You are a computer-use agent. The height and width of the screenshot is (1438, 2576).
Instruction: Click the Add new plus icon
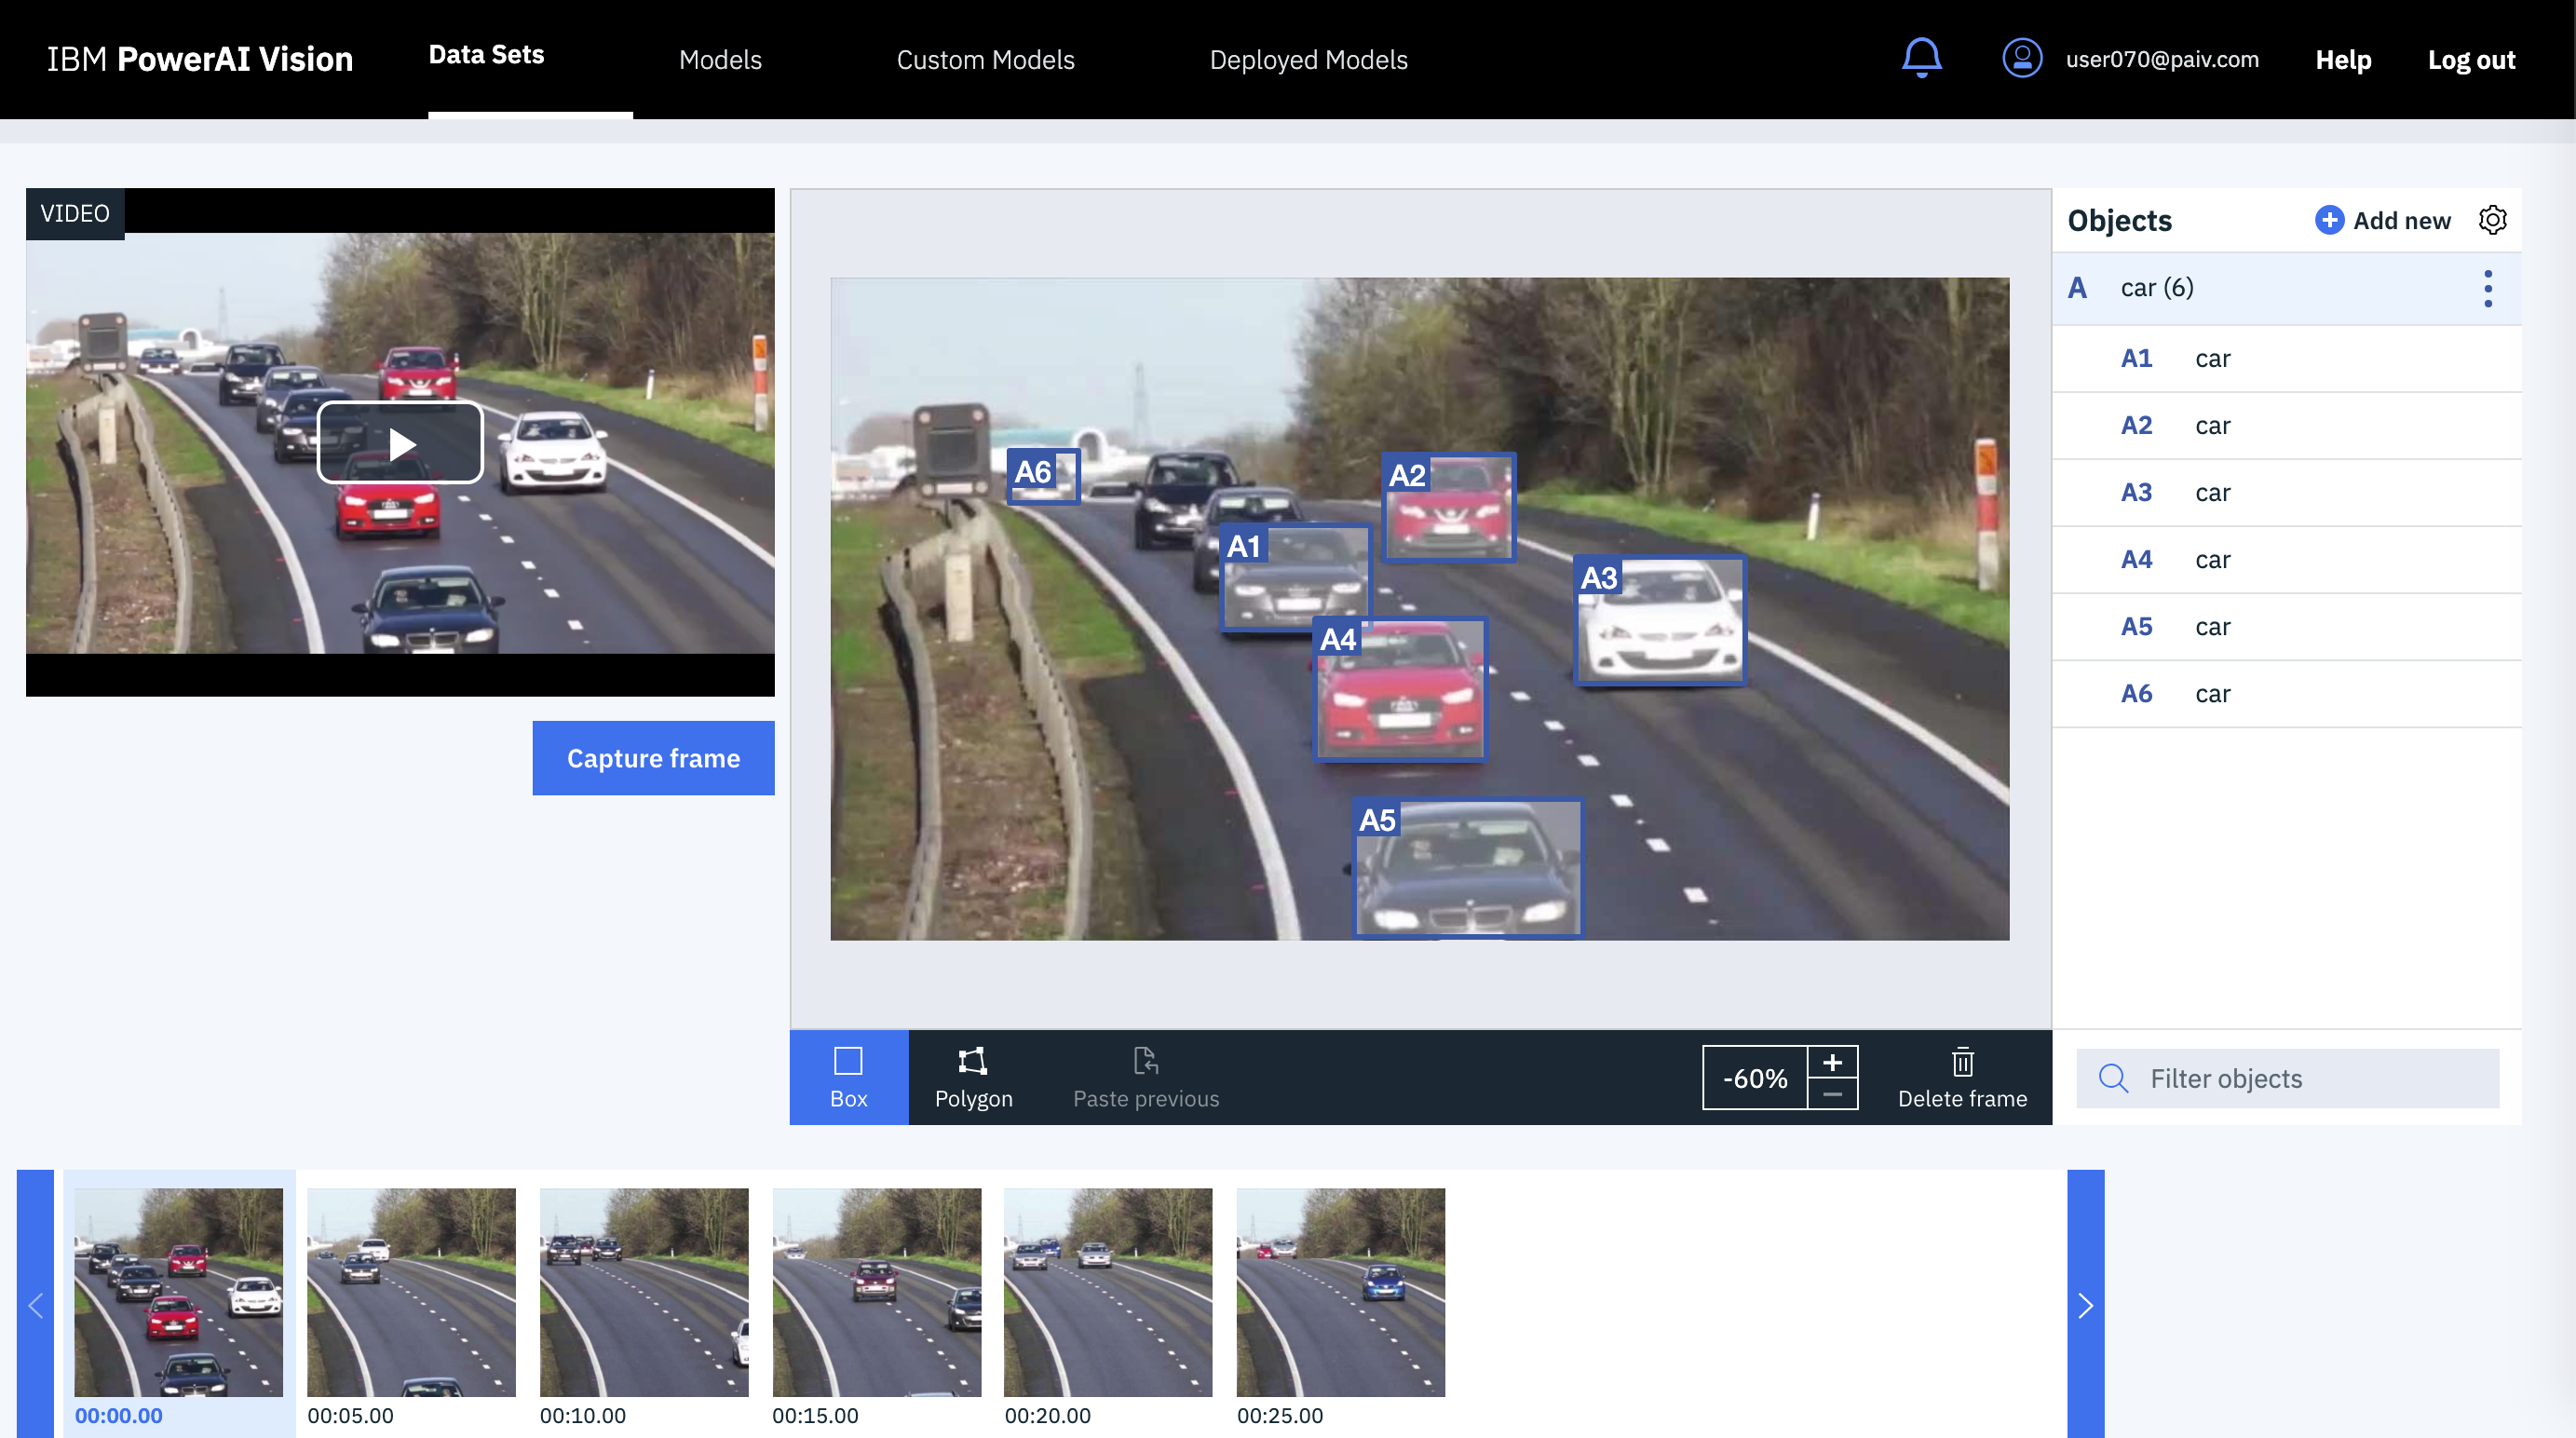point(2329,220)
